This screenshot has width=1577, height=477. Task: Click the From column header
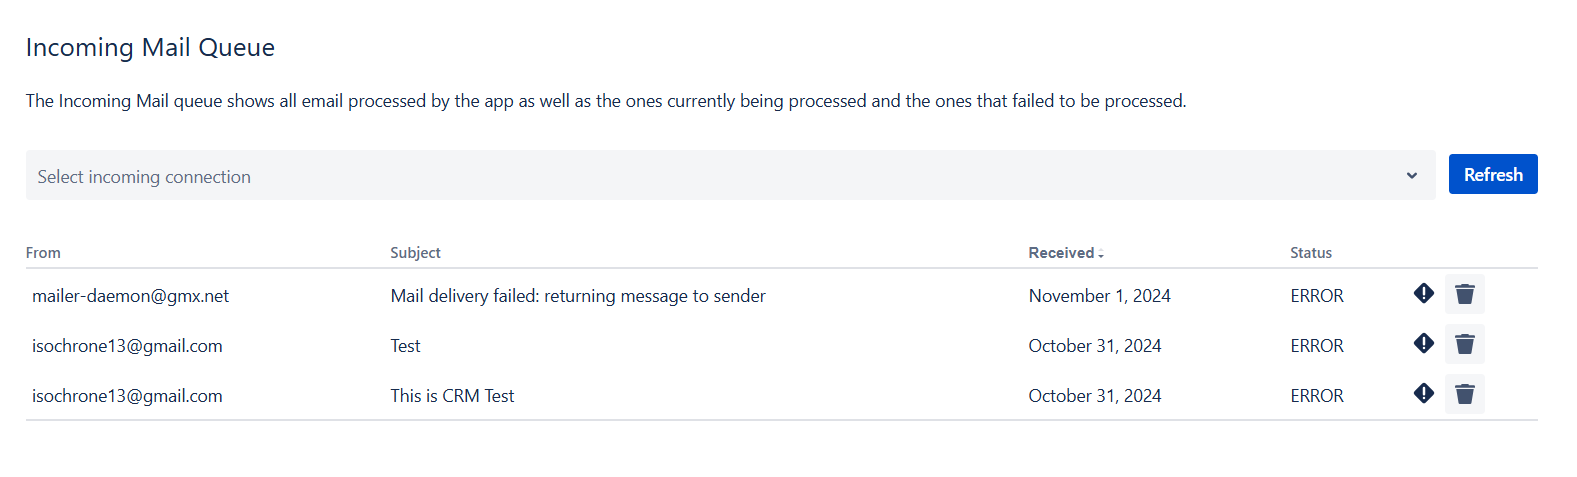(43, 253)
